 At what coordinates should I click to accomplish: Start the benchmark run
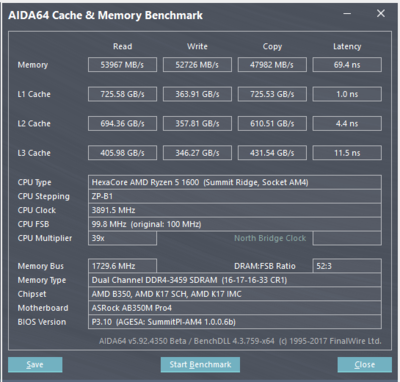(200, 365)
